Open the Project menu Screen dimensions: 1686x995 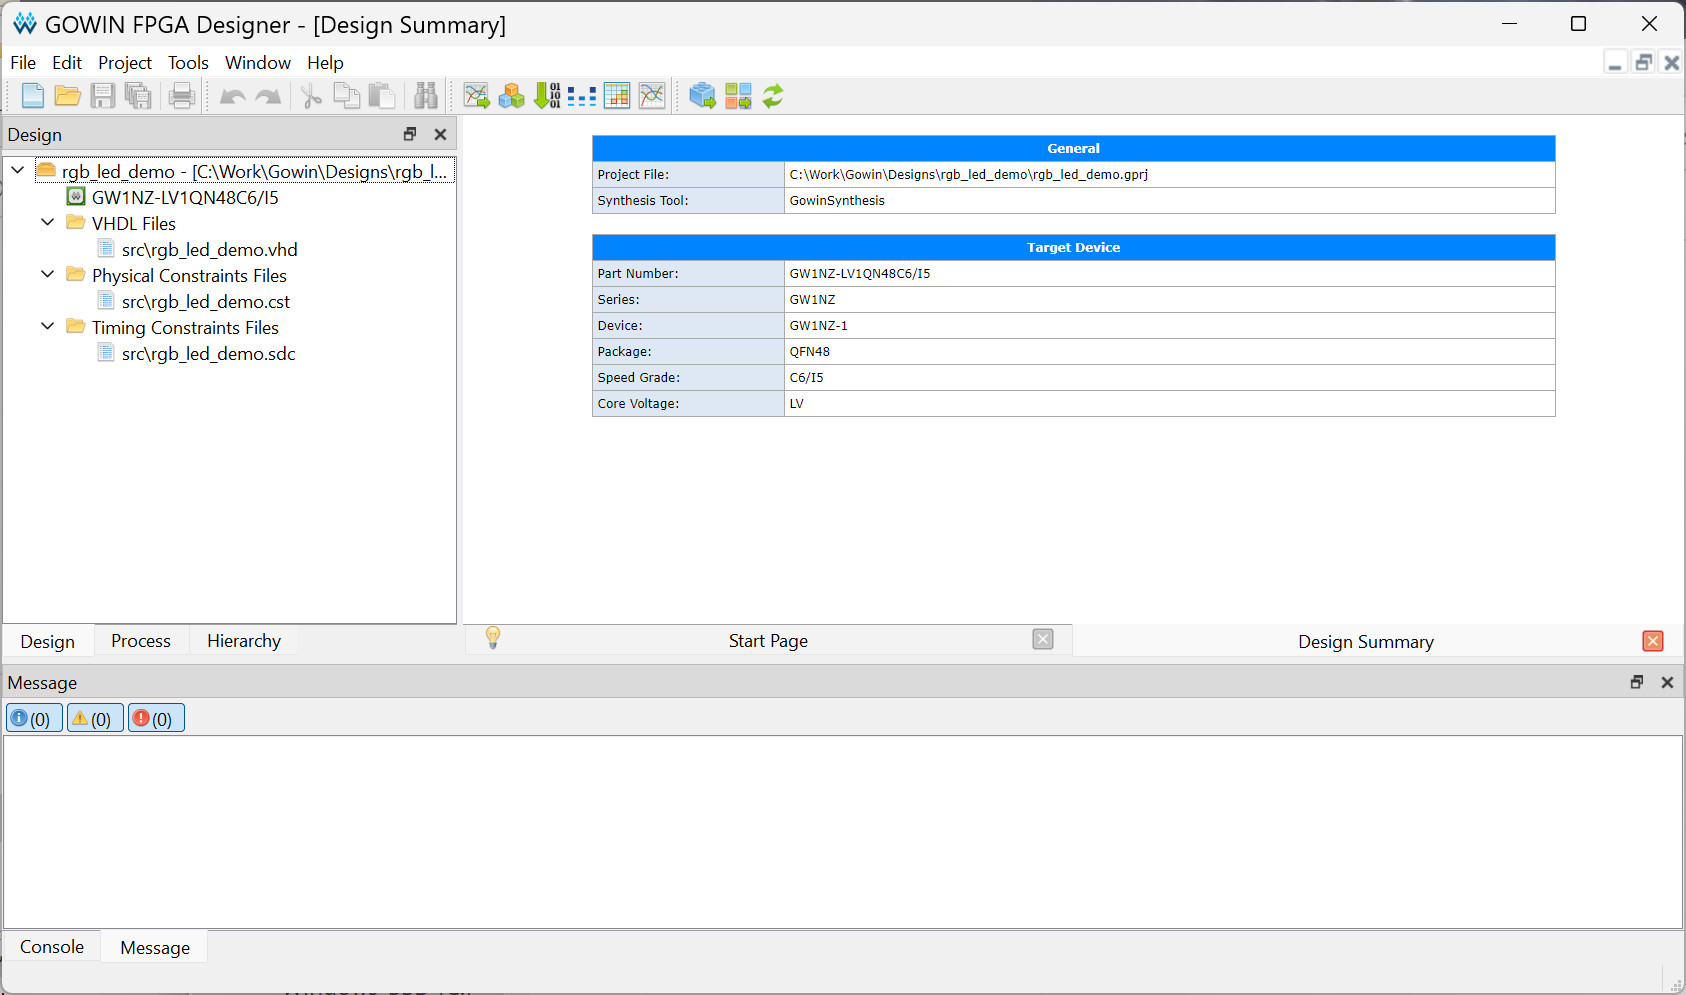click(125, 63)
